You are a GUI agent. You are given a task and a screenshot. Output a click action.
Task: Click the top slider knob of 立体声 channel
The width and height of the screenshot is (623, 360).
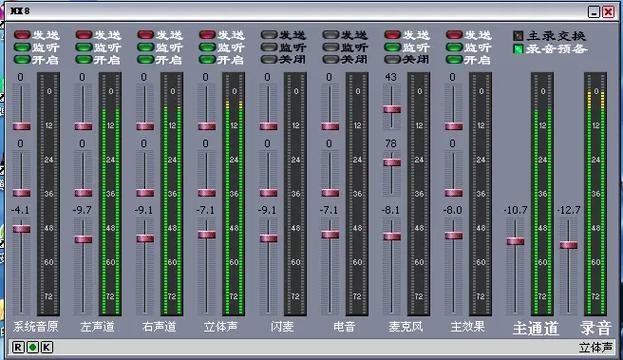pos(207,126)
